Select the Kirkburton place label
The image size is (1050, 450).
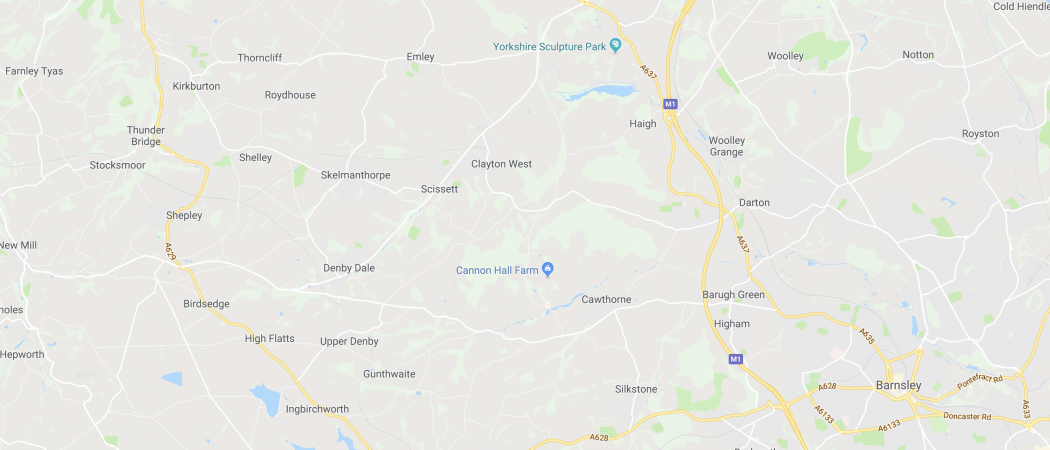coord(196,86)
